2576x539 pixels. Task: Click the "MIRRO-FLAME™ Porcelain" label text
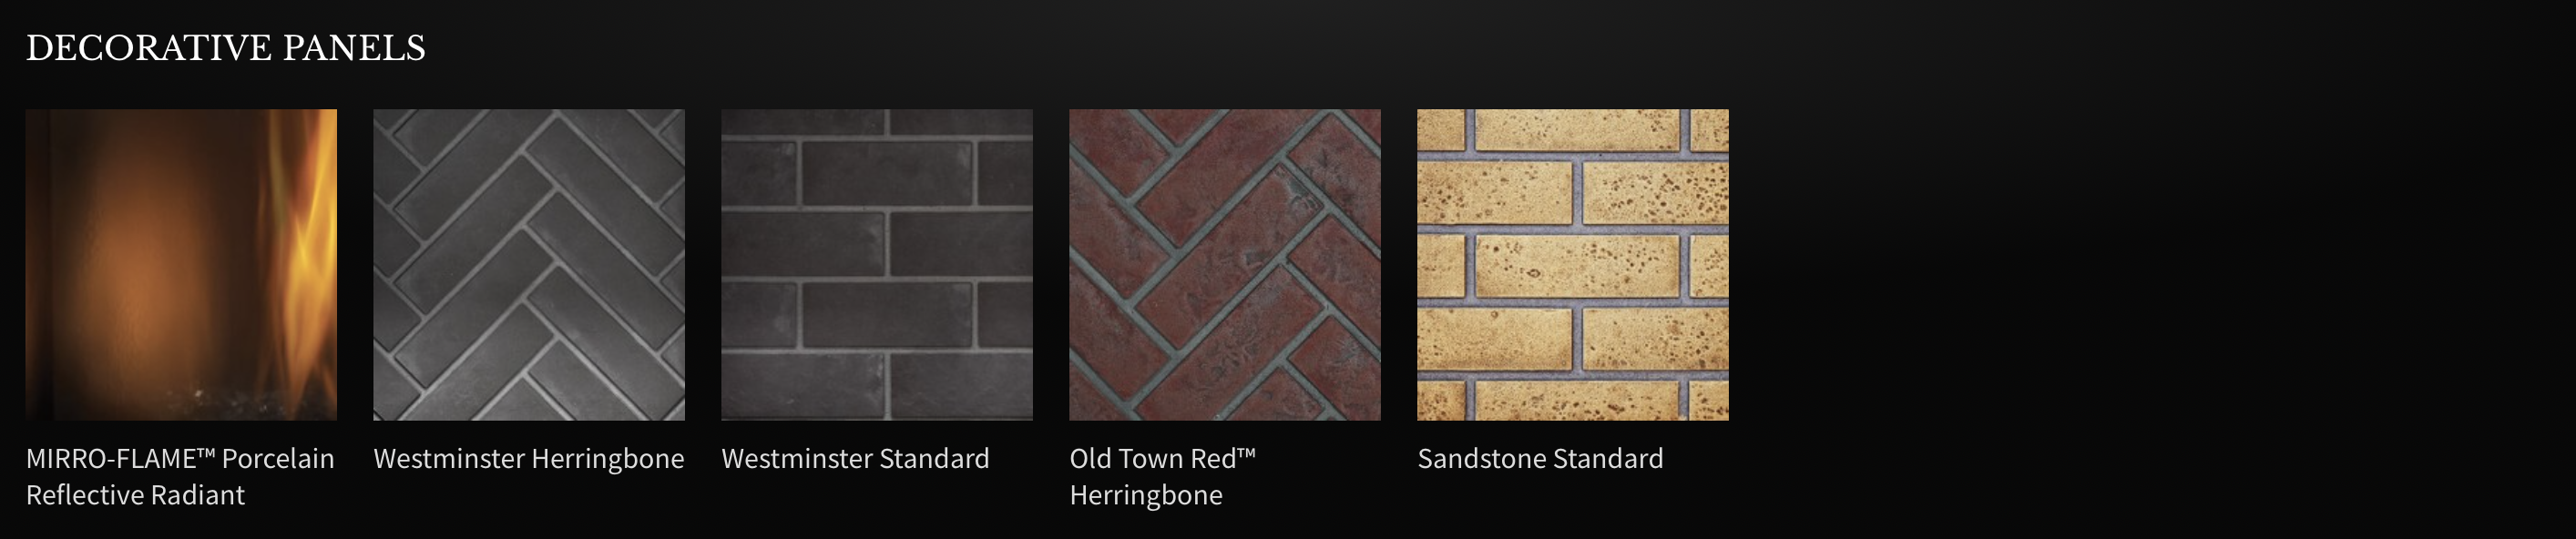click(180, 459)
